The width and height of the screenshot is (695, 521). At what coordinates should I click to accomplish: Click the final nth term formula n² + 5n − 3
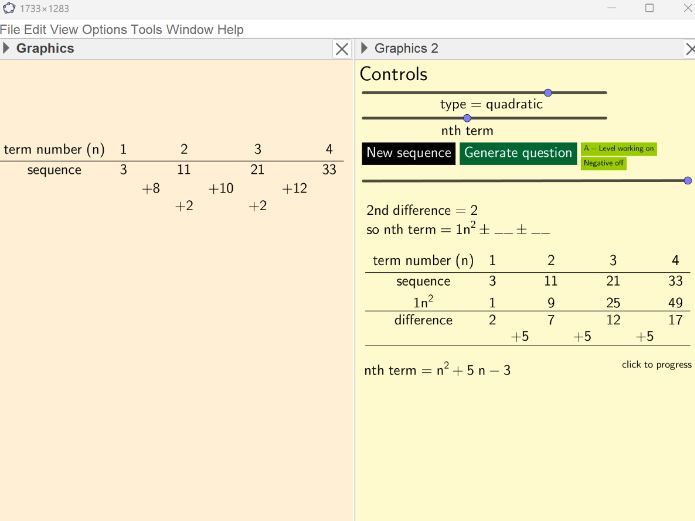437,370
